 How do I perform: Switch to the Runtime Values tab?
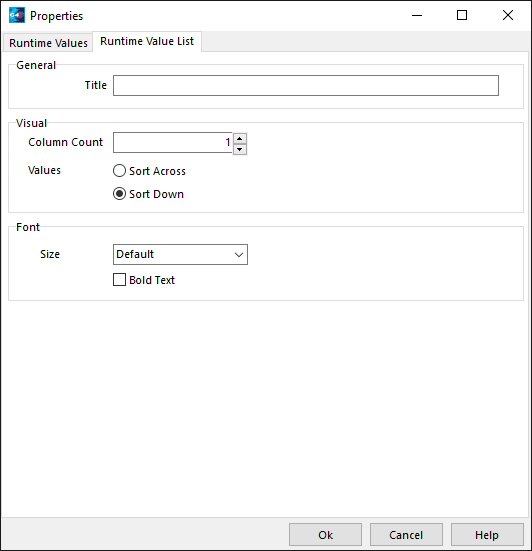[48, 43]
